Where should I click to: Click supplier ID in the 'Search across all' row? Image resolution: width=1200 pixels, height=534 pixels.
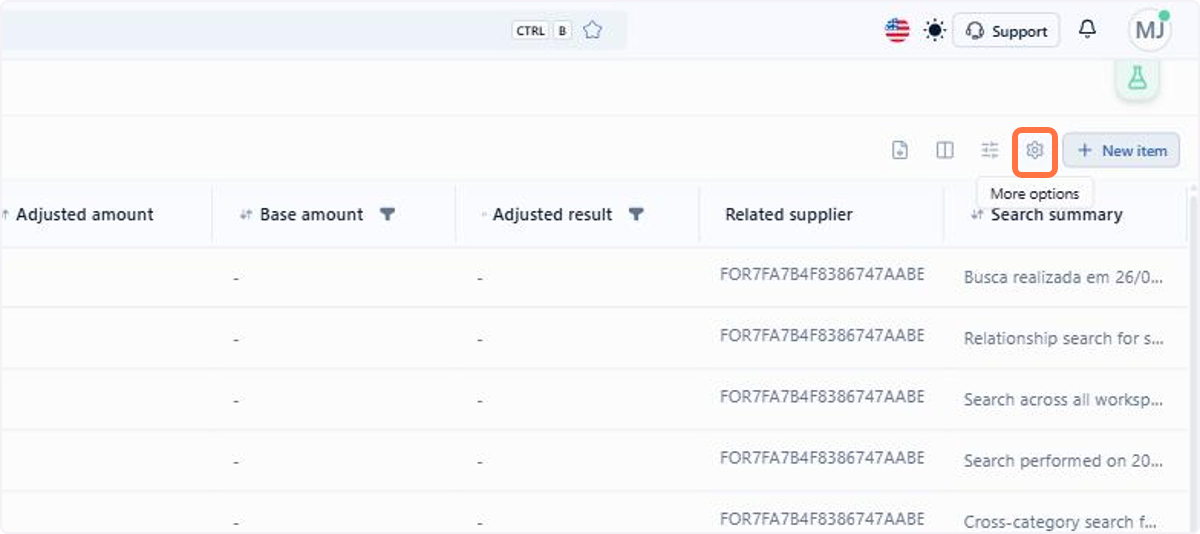(x=822, y=396)
